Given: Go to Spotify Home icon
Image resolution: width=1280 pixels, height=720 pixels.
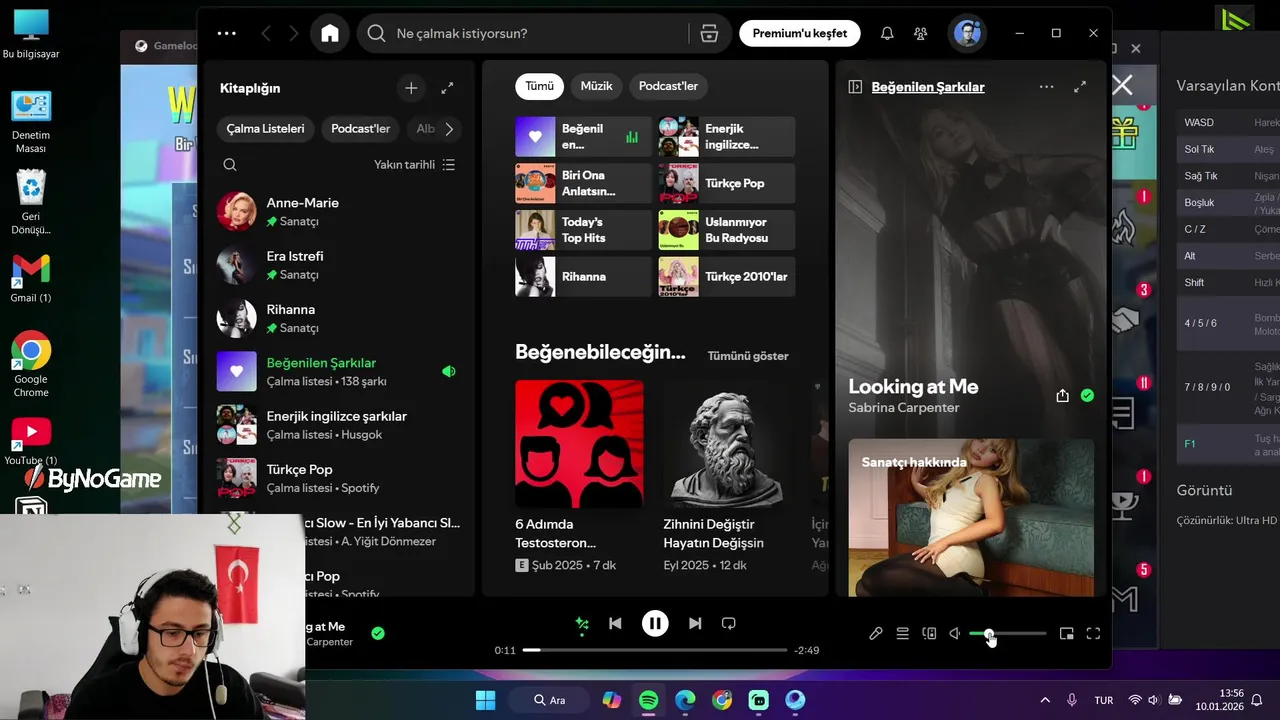Looking at the screenshot, I should click(x=330, y=33).
